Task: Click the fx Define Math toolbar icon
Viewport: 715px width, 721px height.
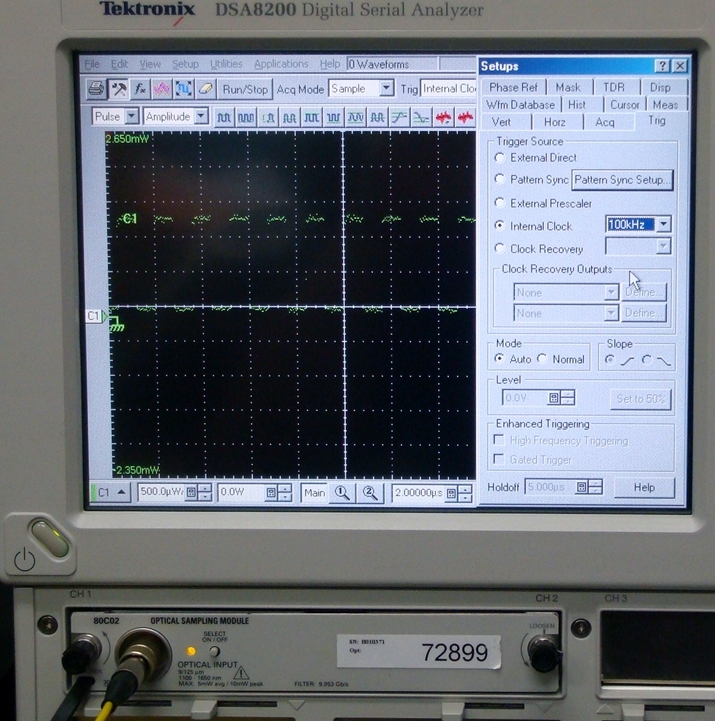Action: [x=140, y=89]
